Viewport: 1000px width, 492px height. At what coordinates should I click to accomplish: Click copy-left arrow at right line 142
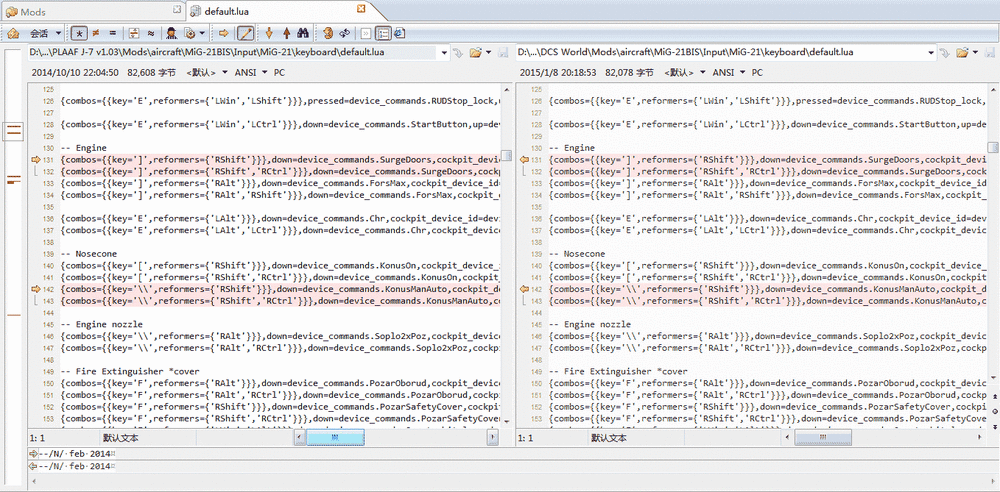point(526,289)
